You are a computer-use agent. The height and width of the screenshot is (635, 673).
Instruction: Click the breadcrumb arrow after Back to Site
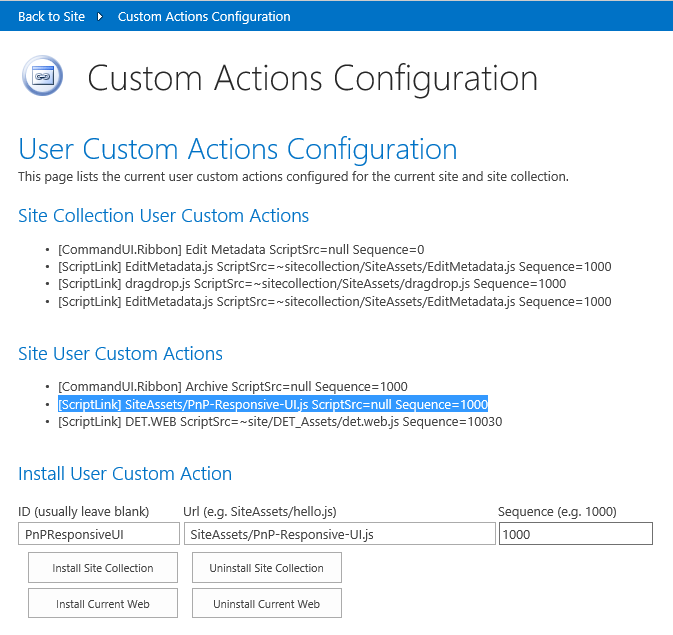point(101,17)
